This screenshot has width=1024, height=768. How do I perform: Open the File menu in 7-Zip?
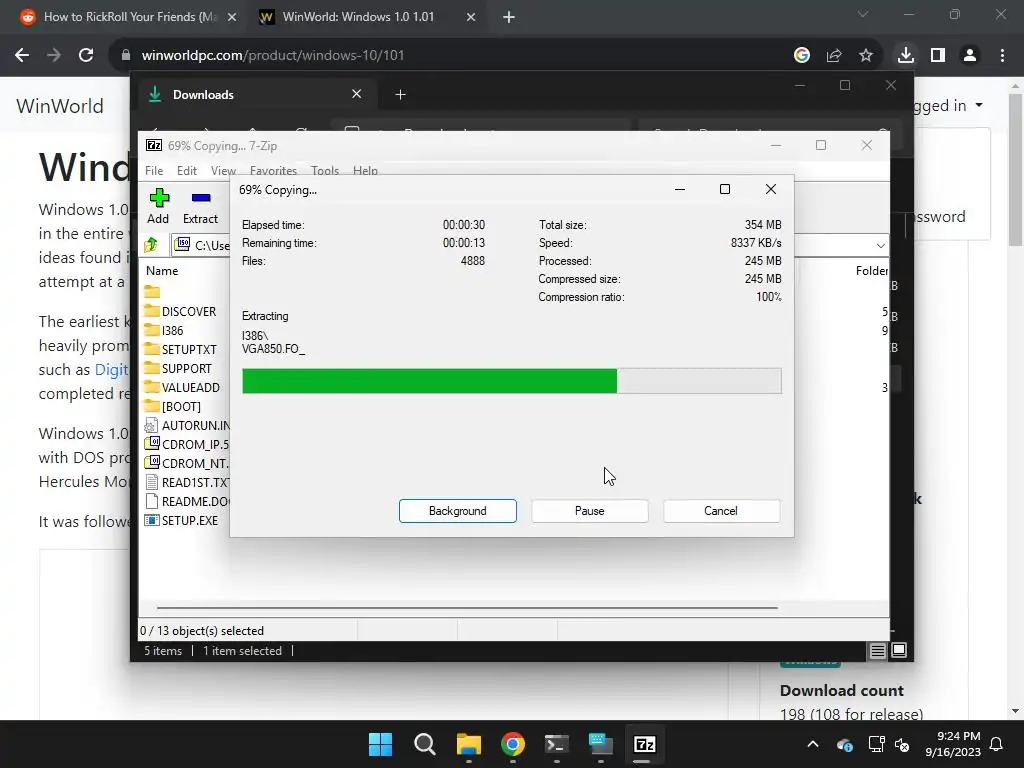[x=154, y=170]
